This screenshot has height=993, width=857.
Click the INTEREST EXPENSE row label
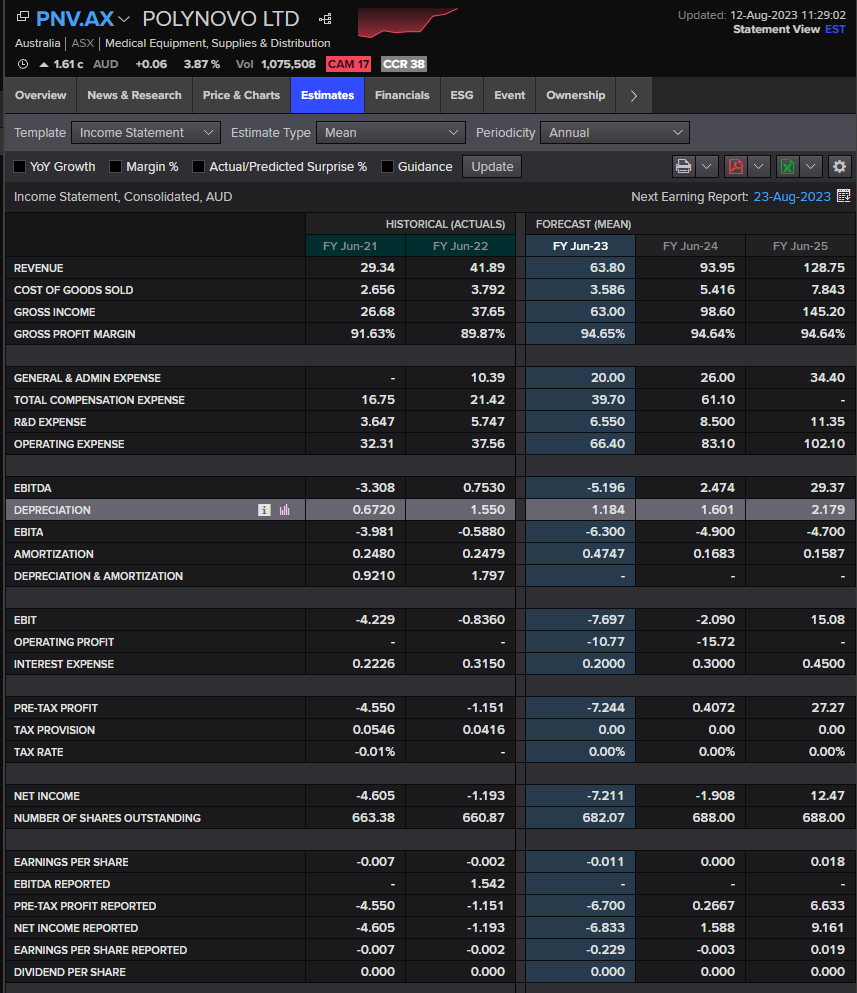tap(64, 664)
